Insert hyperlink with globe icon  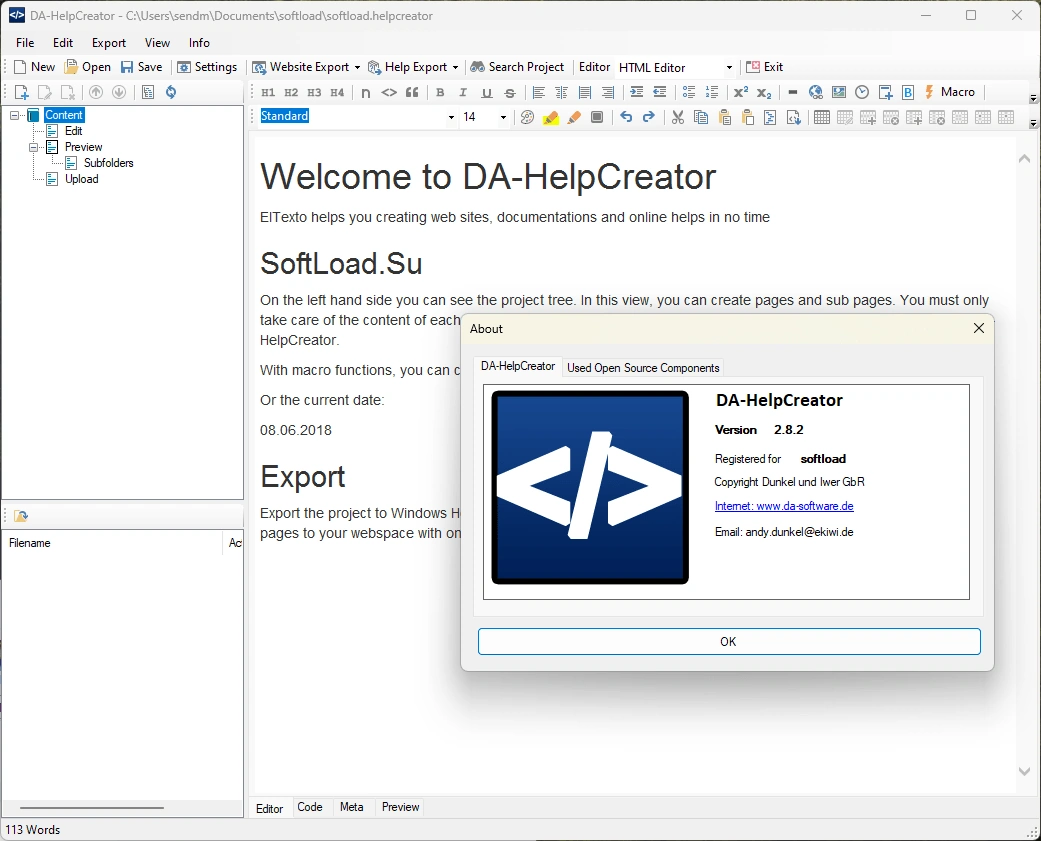[x=816, y=92]
